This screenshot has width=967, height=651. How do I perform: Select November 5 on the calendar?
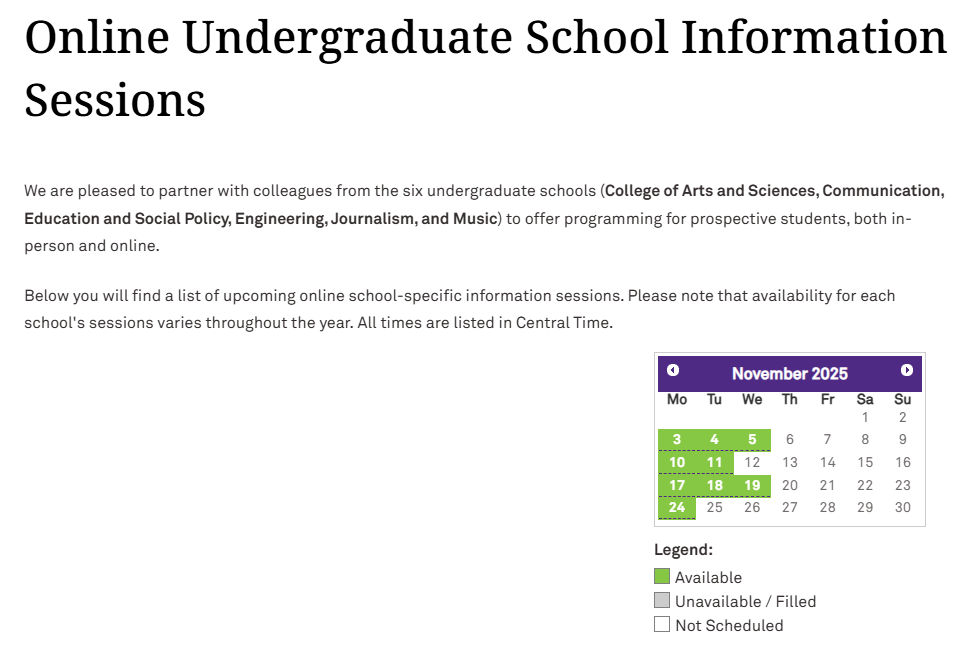[x=752, y=439]
